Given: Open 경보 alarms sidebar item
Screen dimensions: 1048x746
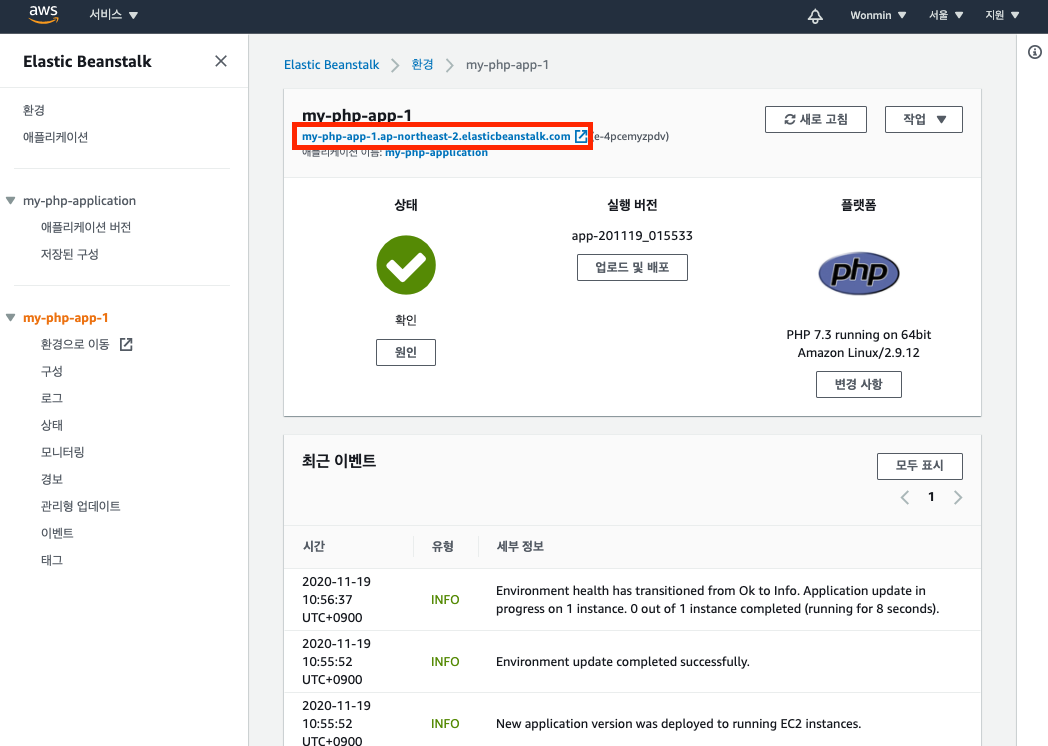Looking at the screenshot, I should pyautogui.click(x=51, y=479).
